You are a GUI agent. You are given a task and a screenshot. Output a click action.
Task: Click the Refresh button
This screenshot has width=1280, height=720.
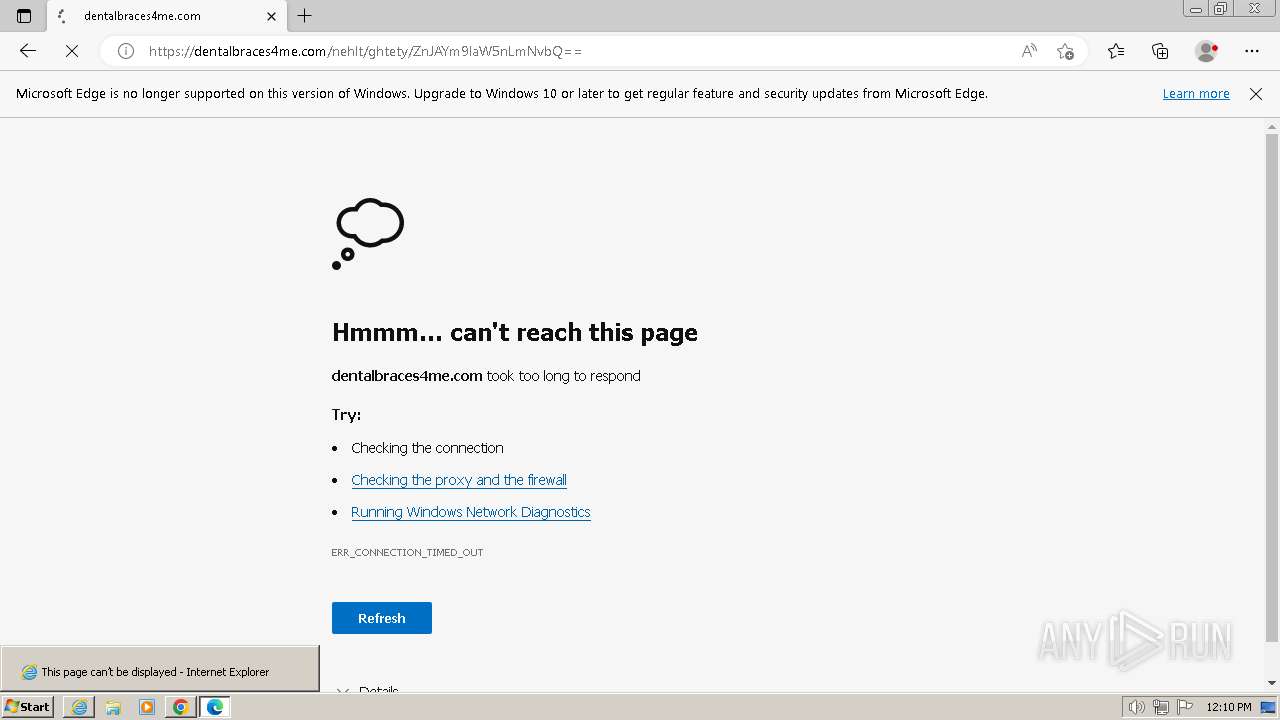[x=382, y=618]
